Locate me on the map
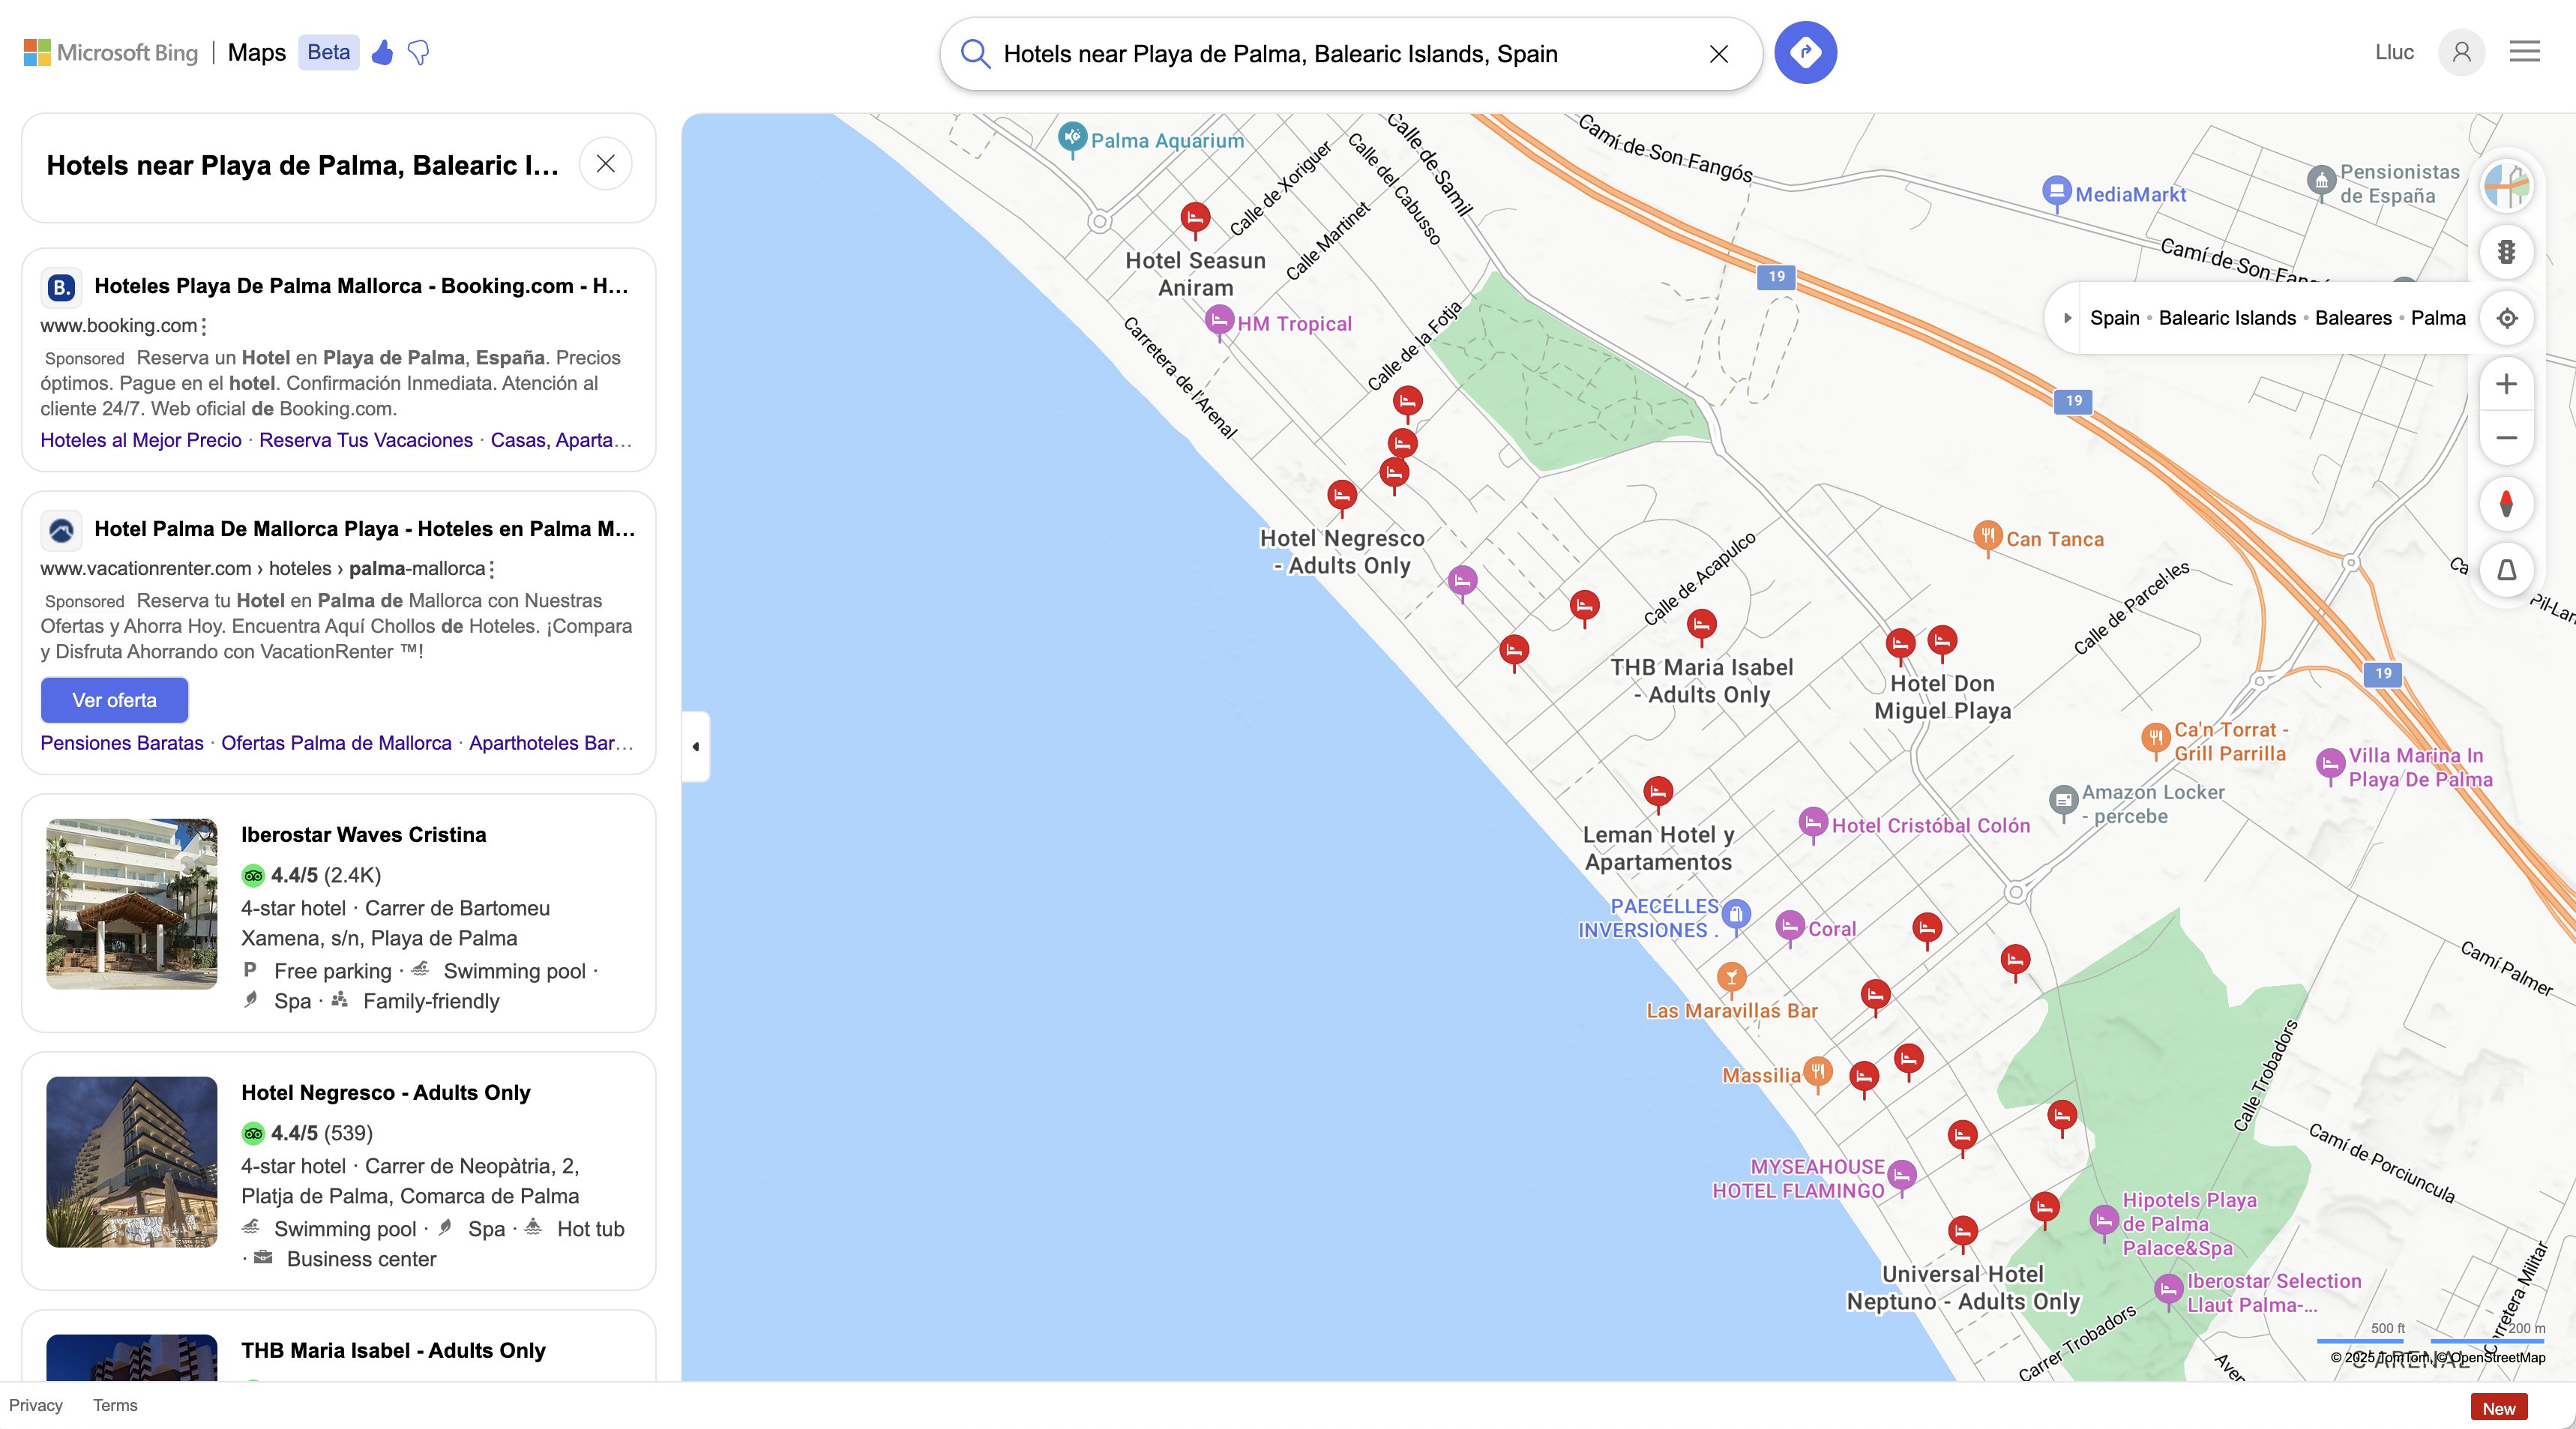 pos(2506,318)
